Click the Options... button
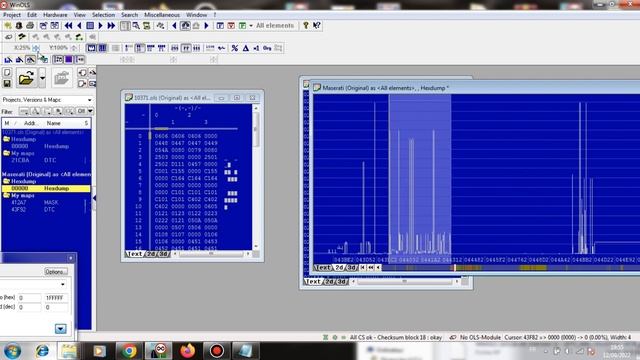The width and height of the screenshot is (640, 360). pos(56,271)
